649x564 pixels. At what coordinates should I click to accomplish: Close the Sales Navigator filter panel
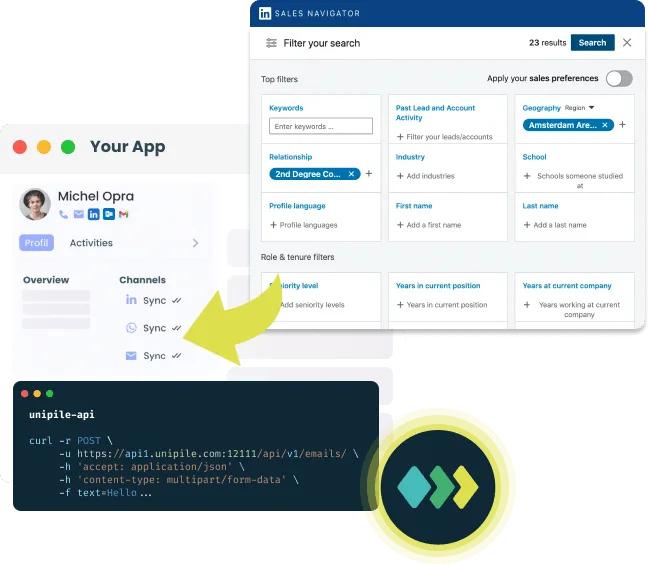click(x=627, y=43)
